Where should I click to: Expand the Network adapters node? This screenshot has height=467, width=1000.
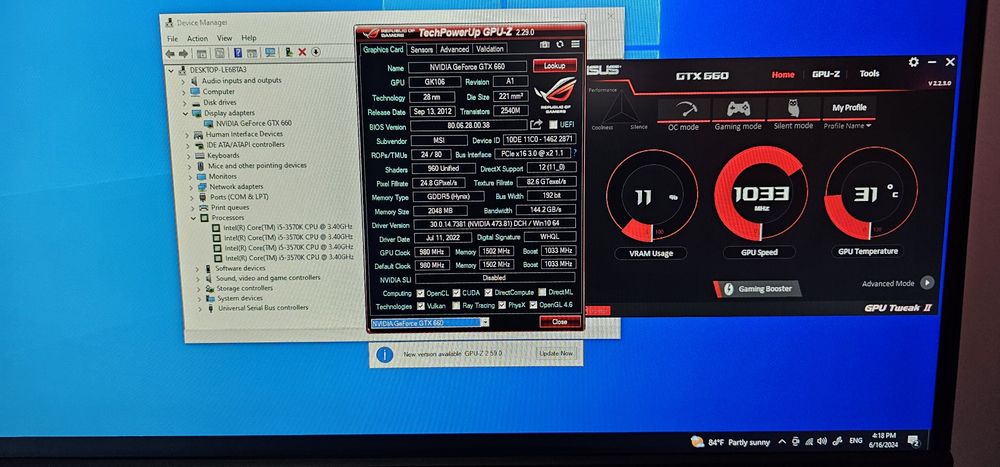click(x=191, y=187)
